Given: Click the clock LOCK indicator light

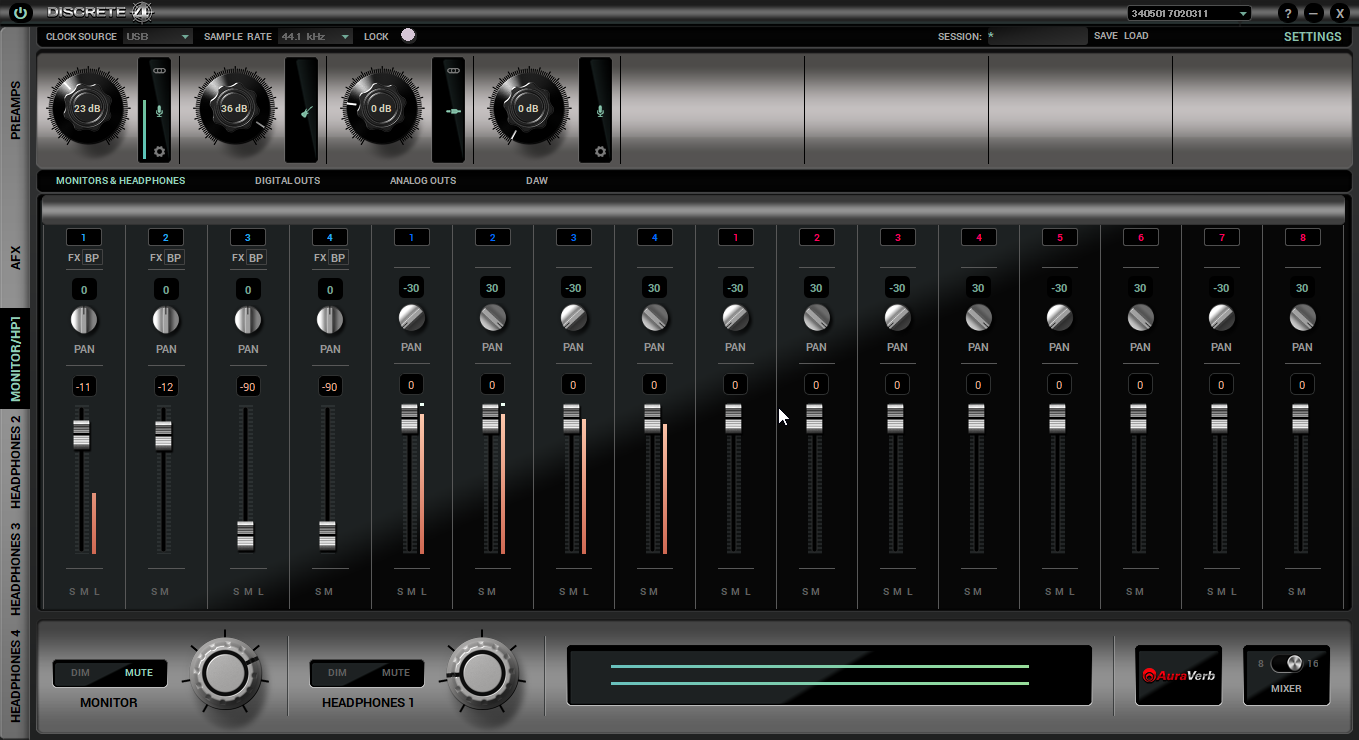Looking at the screenshot, I should 407,35.
